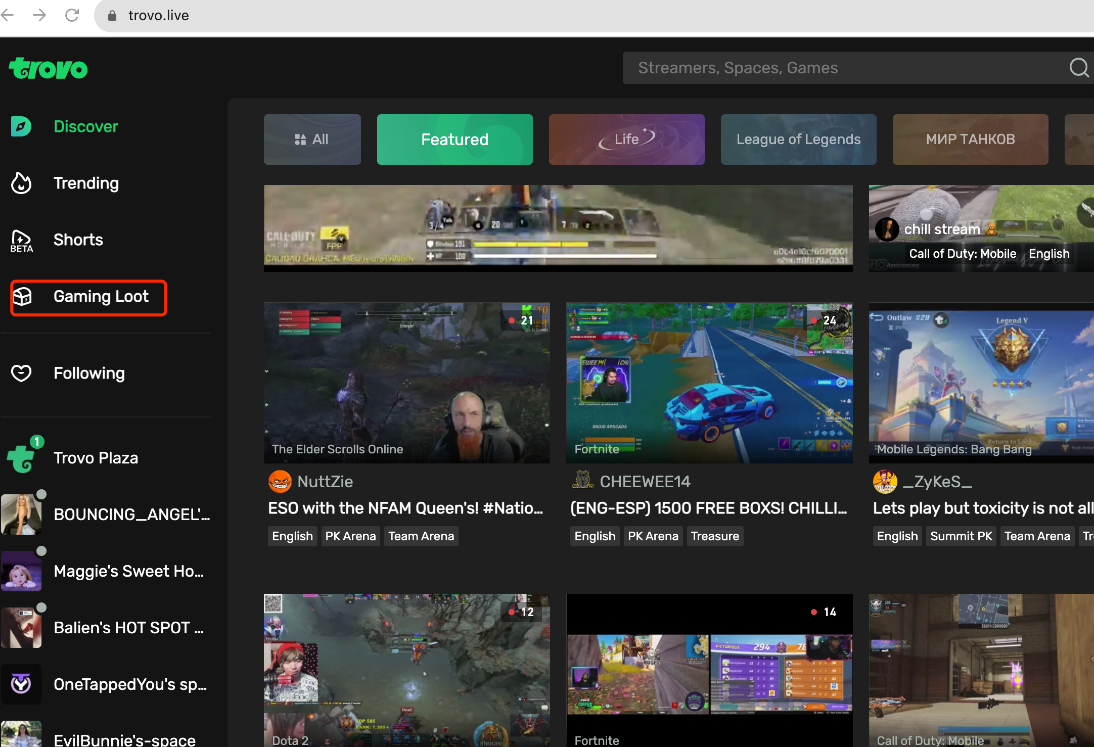Viewport: 1094px width, 747px height.
Task: Click the Trovo Plaza icon
Action: tap(22, 458)
